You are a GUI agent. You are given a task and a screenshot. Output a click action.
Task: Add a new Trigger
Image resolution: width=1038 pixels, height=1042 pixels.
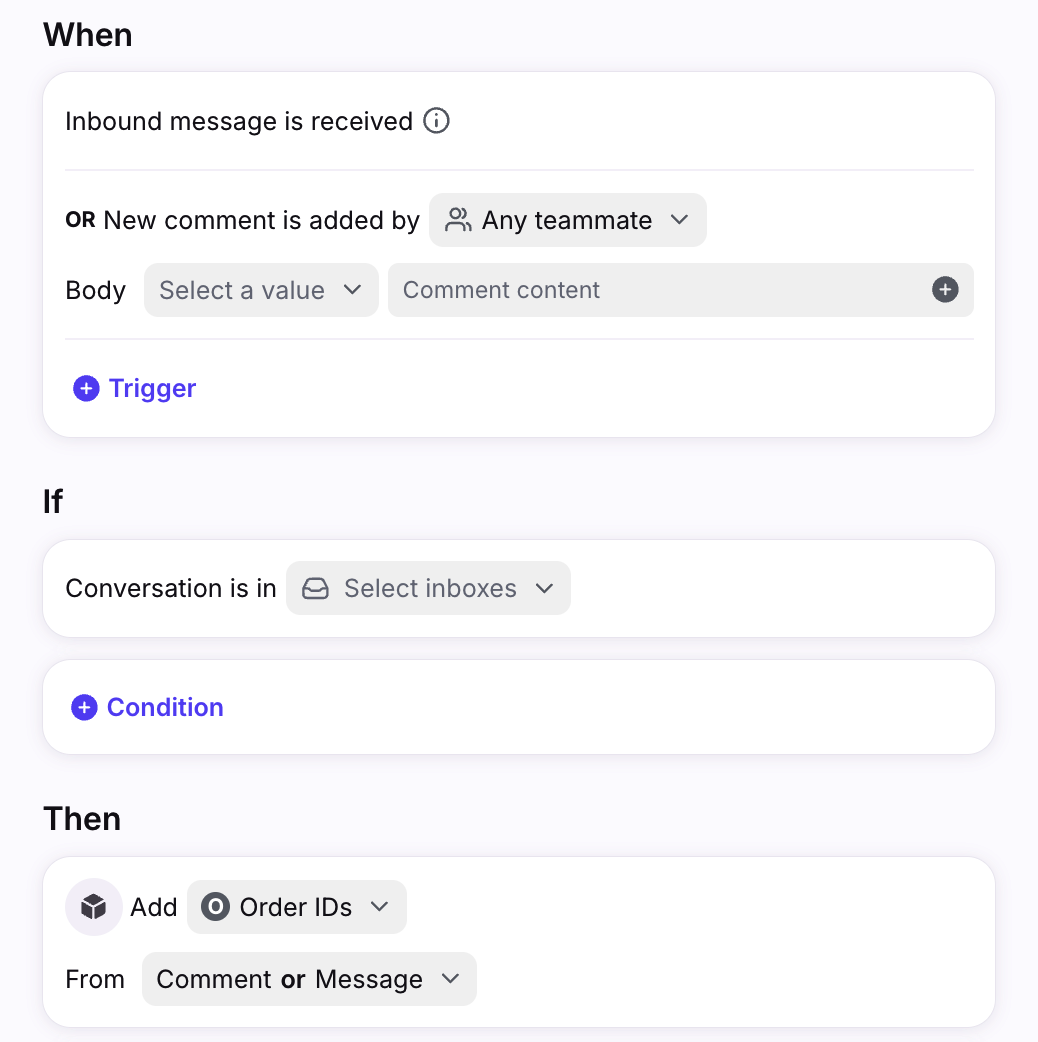click(x=152, y=389)
